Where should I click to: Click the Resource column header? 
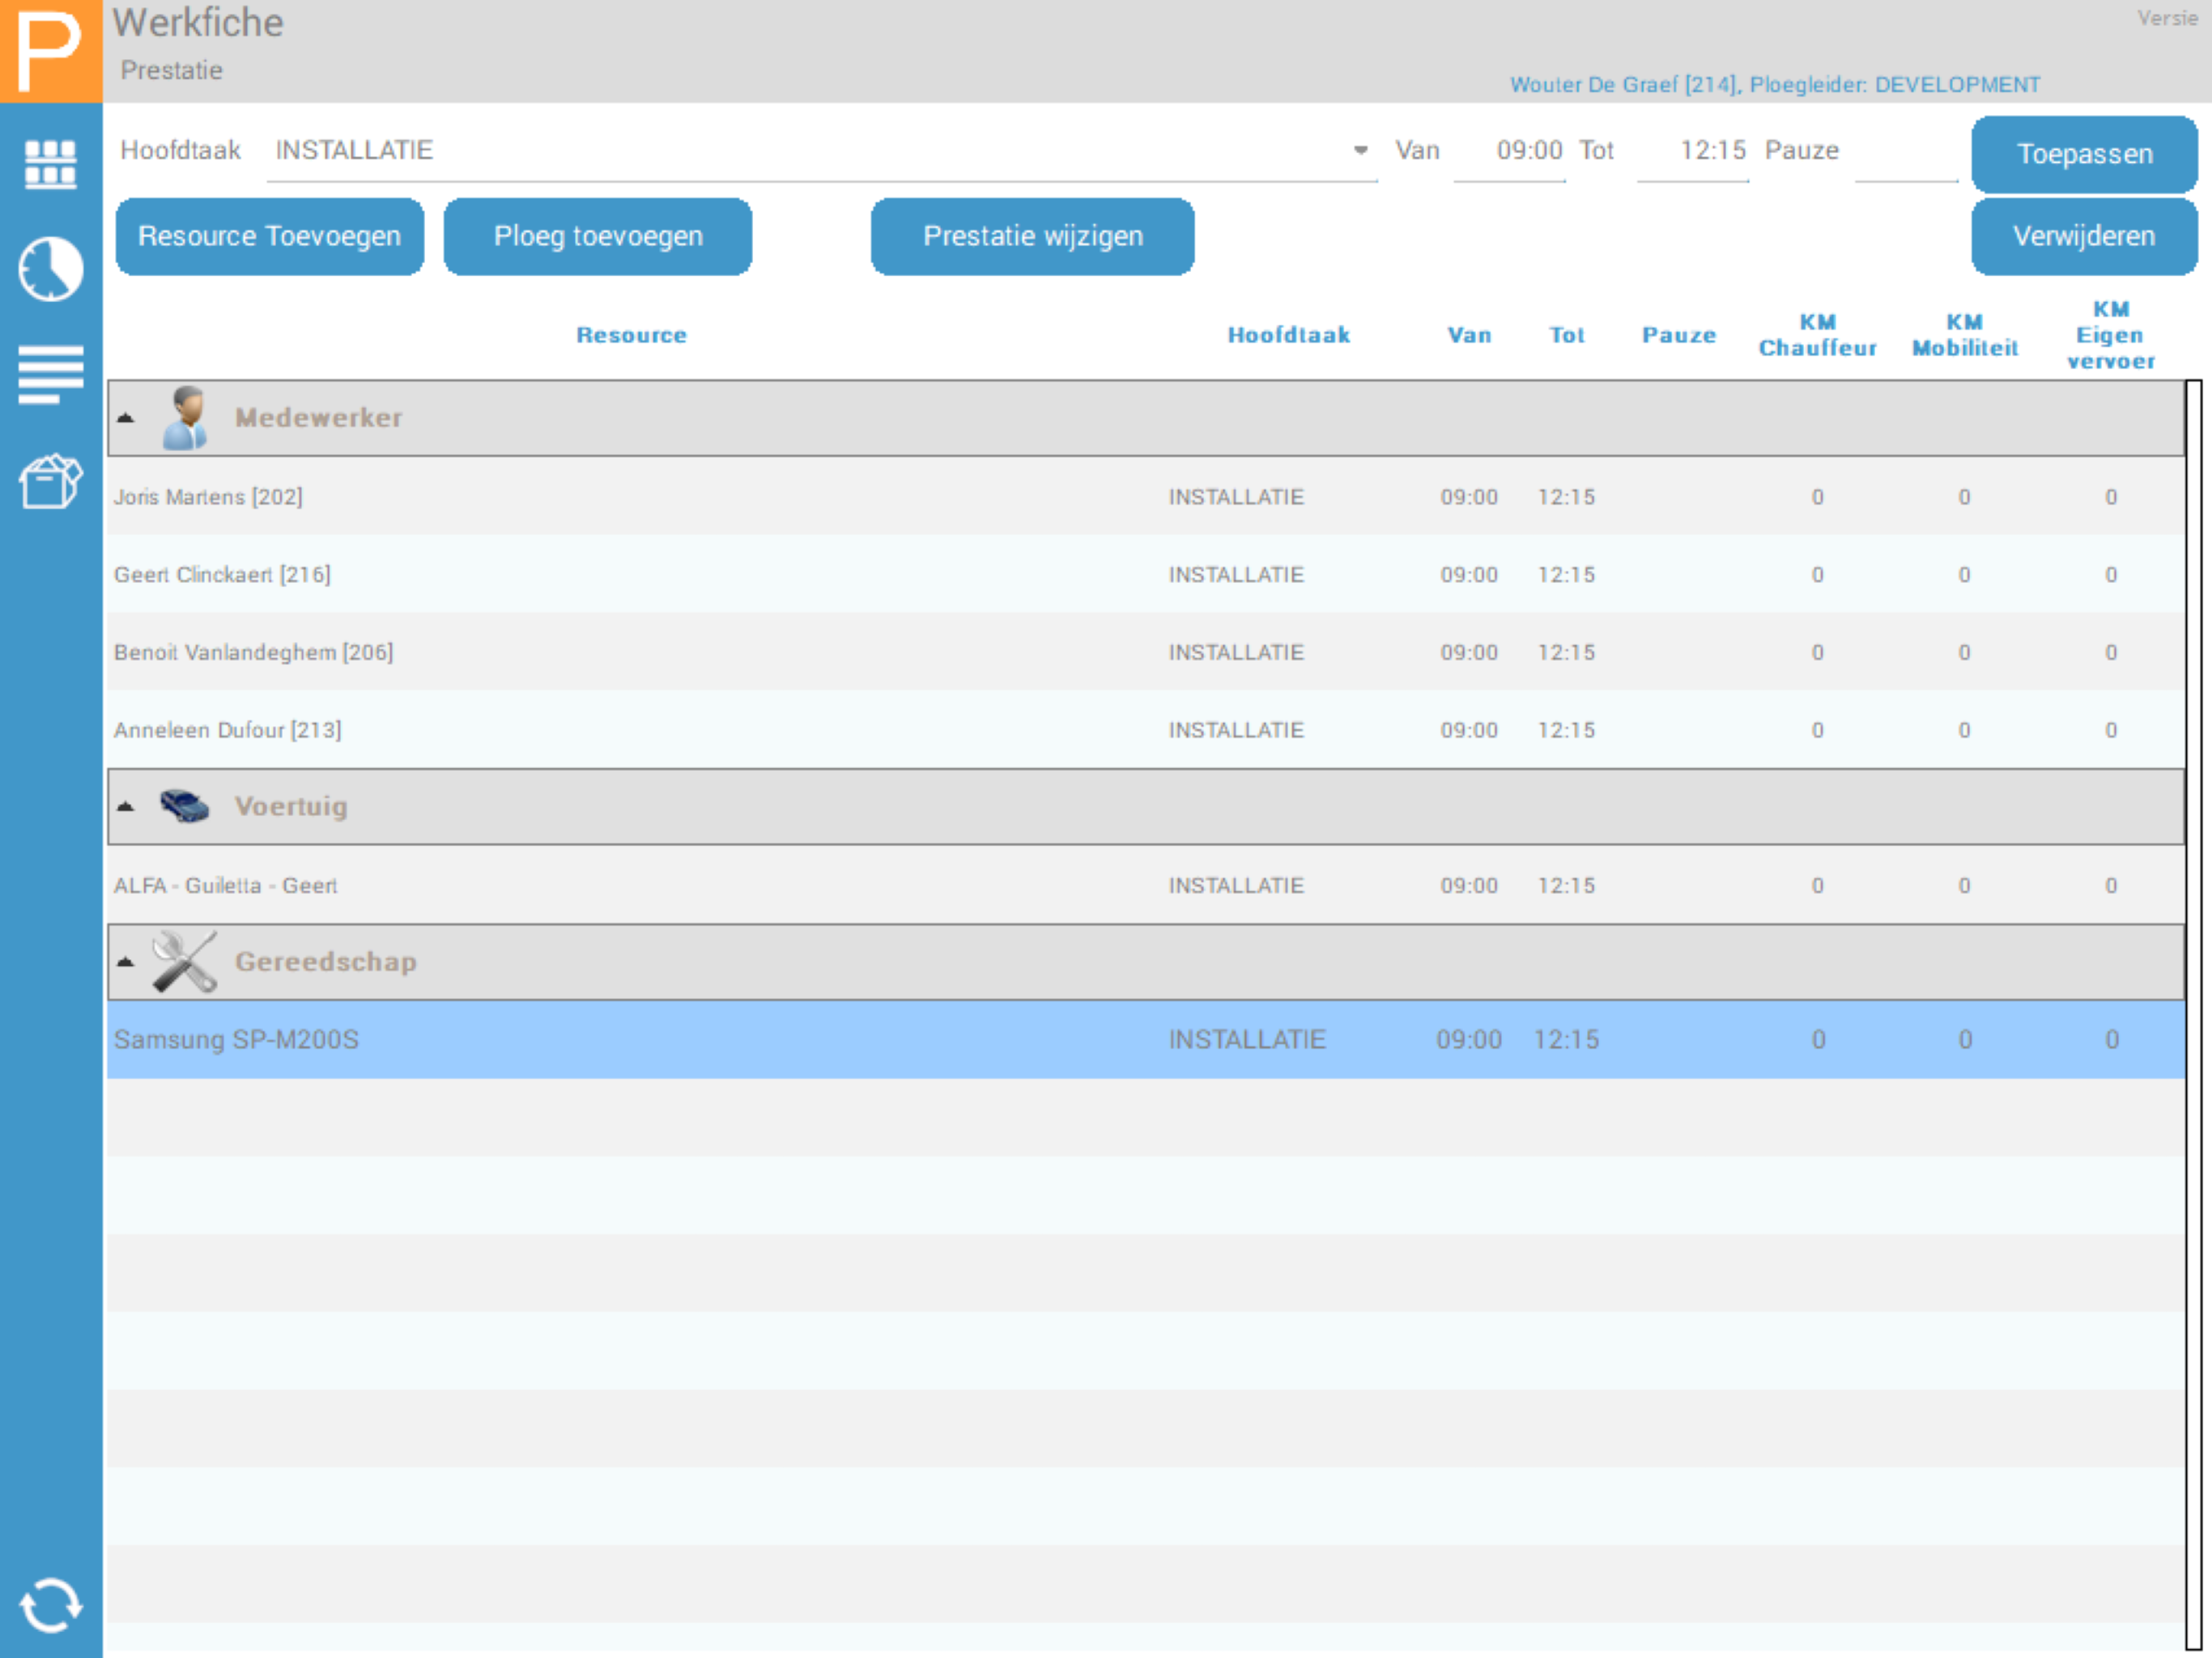632,335
